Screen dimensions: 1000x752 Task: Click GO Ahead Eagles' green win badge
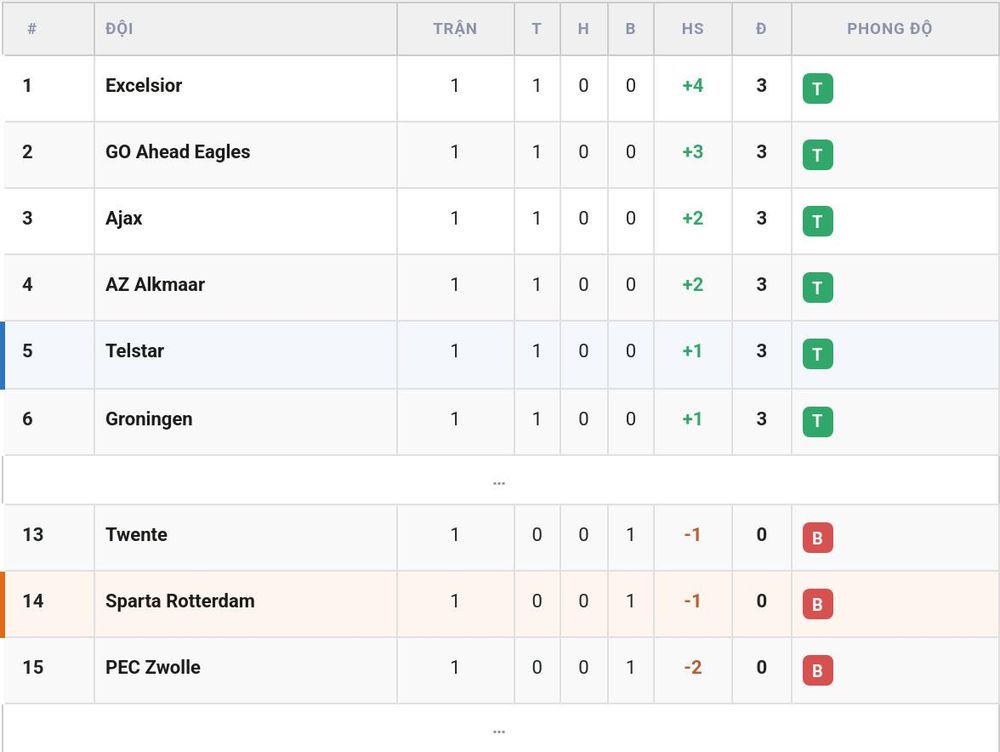tap(818, 155)
